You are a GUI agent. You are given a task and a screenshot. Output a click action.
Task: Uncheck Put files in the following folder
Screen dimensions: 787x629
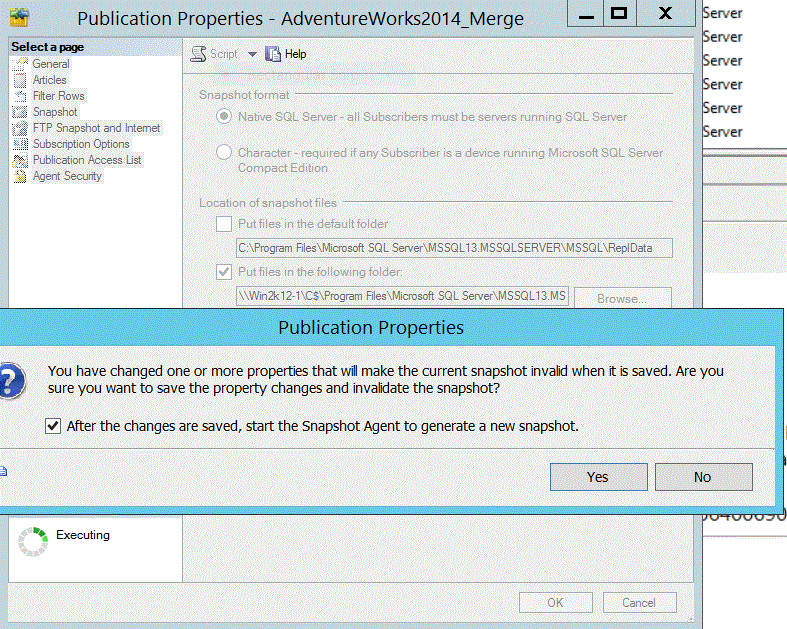point(224,272)
